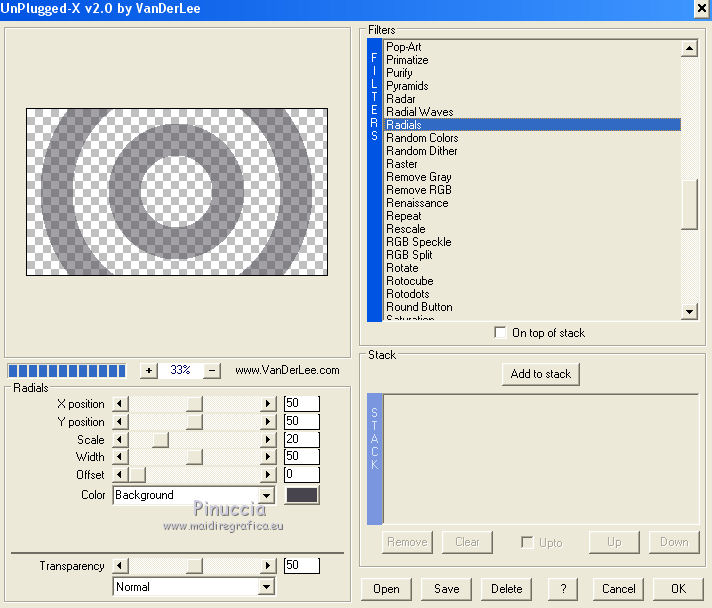Select Radial Waves filter in list

[419, 112]
